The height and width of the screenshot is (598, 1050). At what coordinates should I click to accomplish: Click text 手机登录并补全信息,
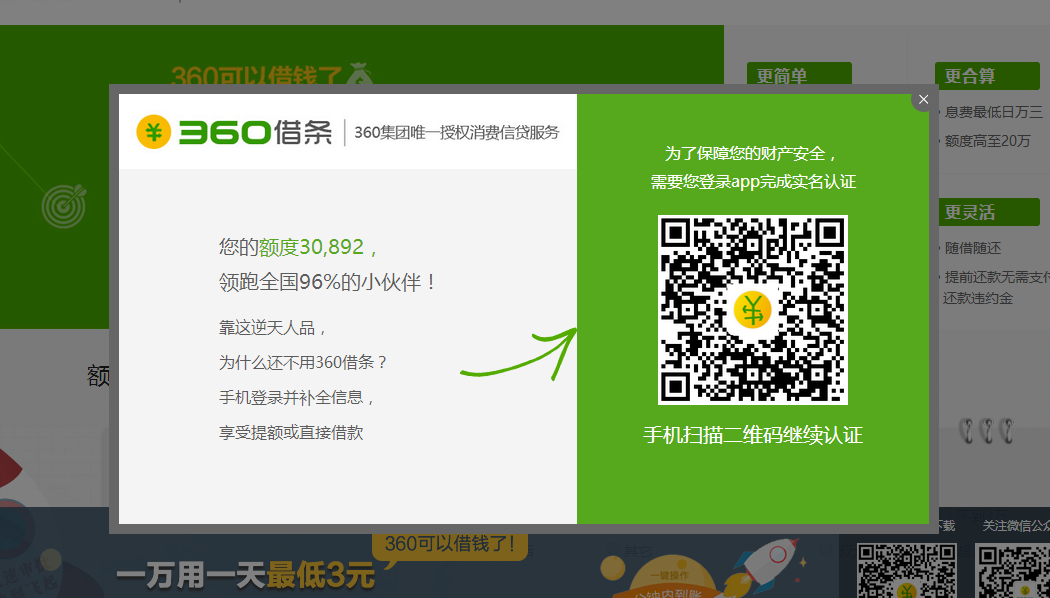pos(297,398)
